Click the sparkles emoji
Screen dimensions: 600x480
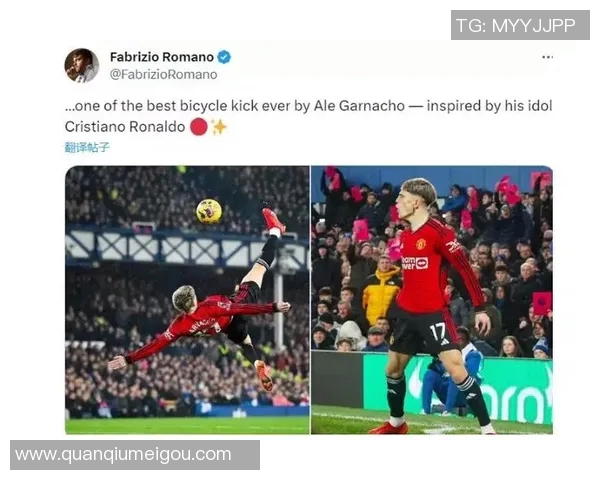coord(219,127)
